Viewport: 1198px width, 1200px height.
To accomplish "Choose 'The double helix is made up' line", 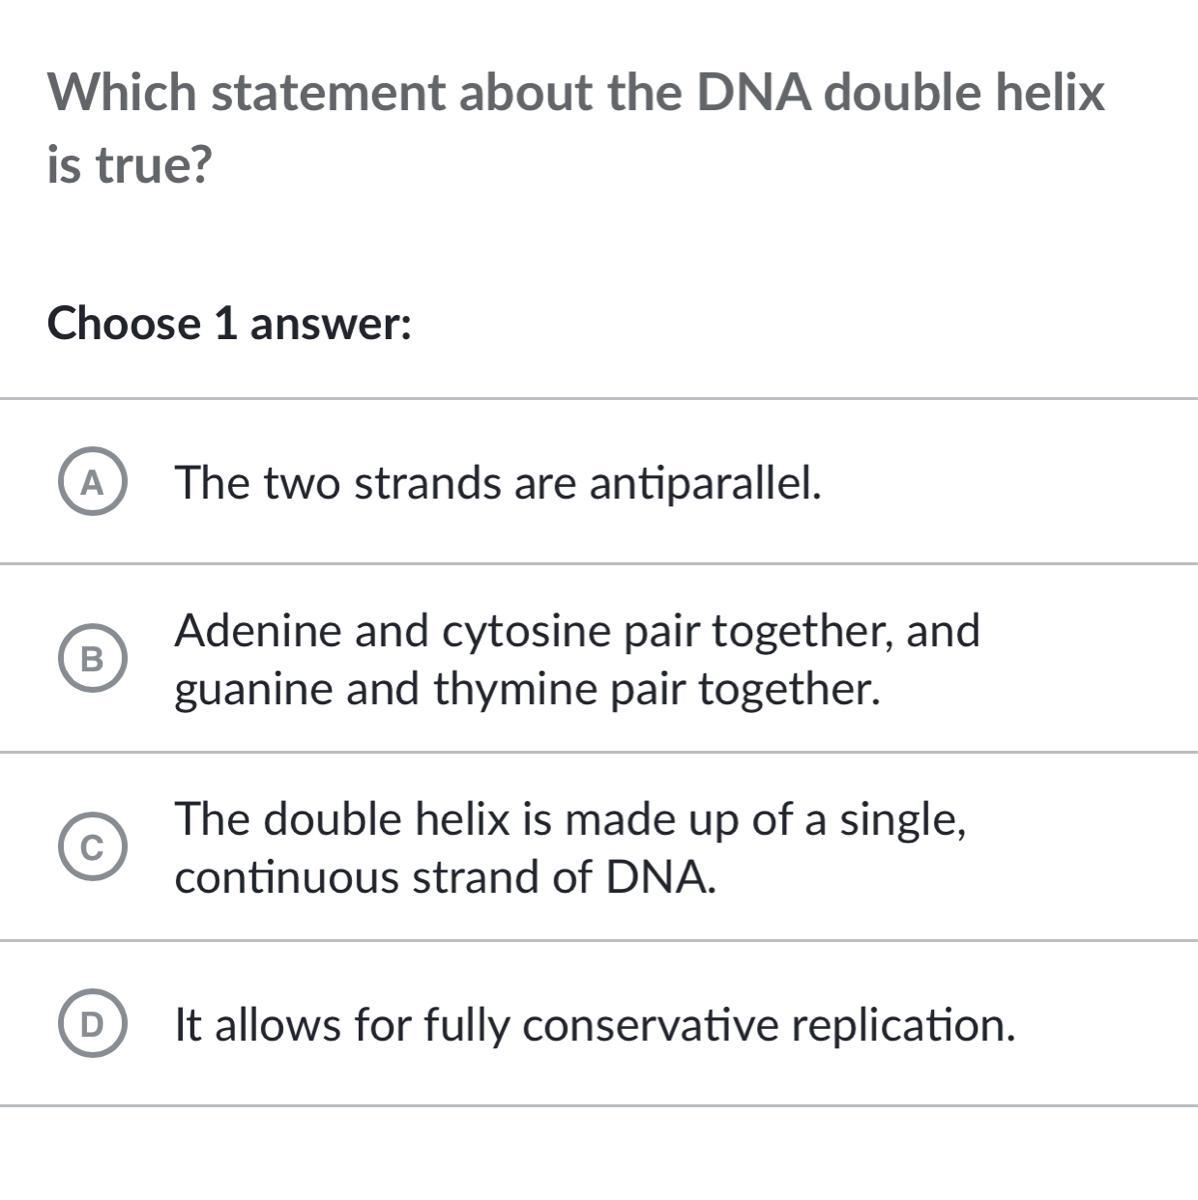I will tap(570, 819).
